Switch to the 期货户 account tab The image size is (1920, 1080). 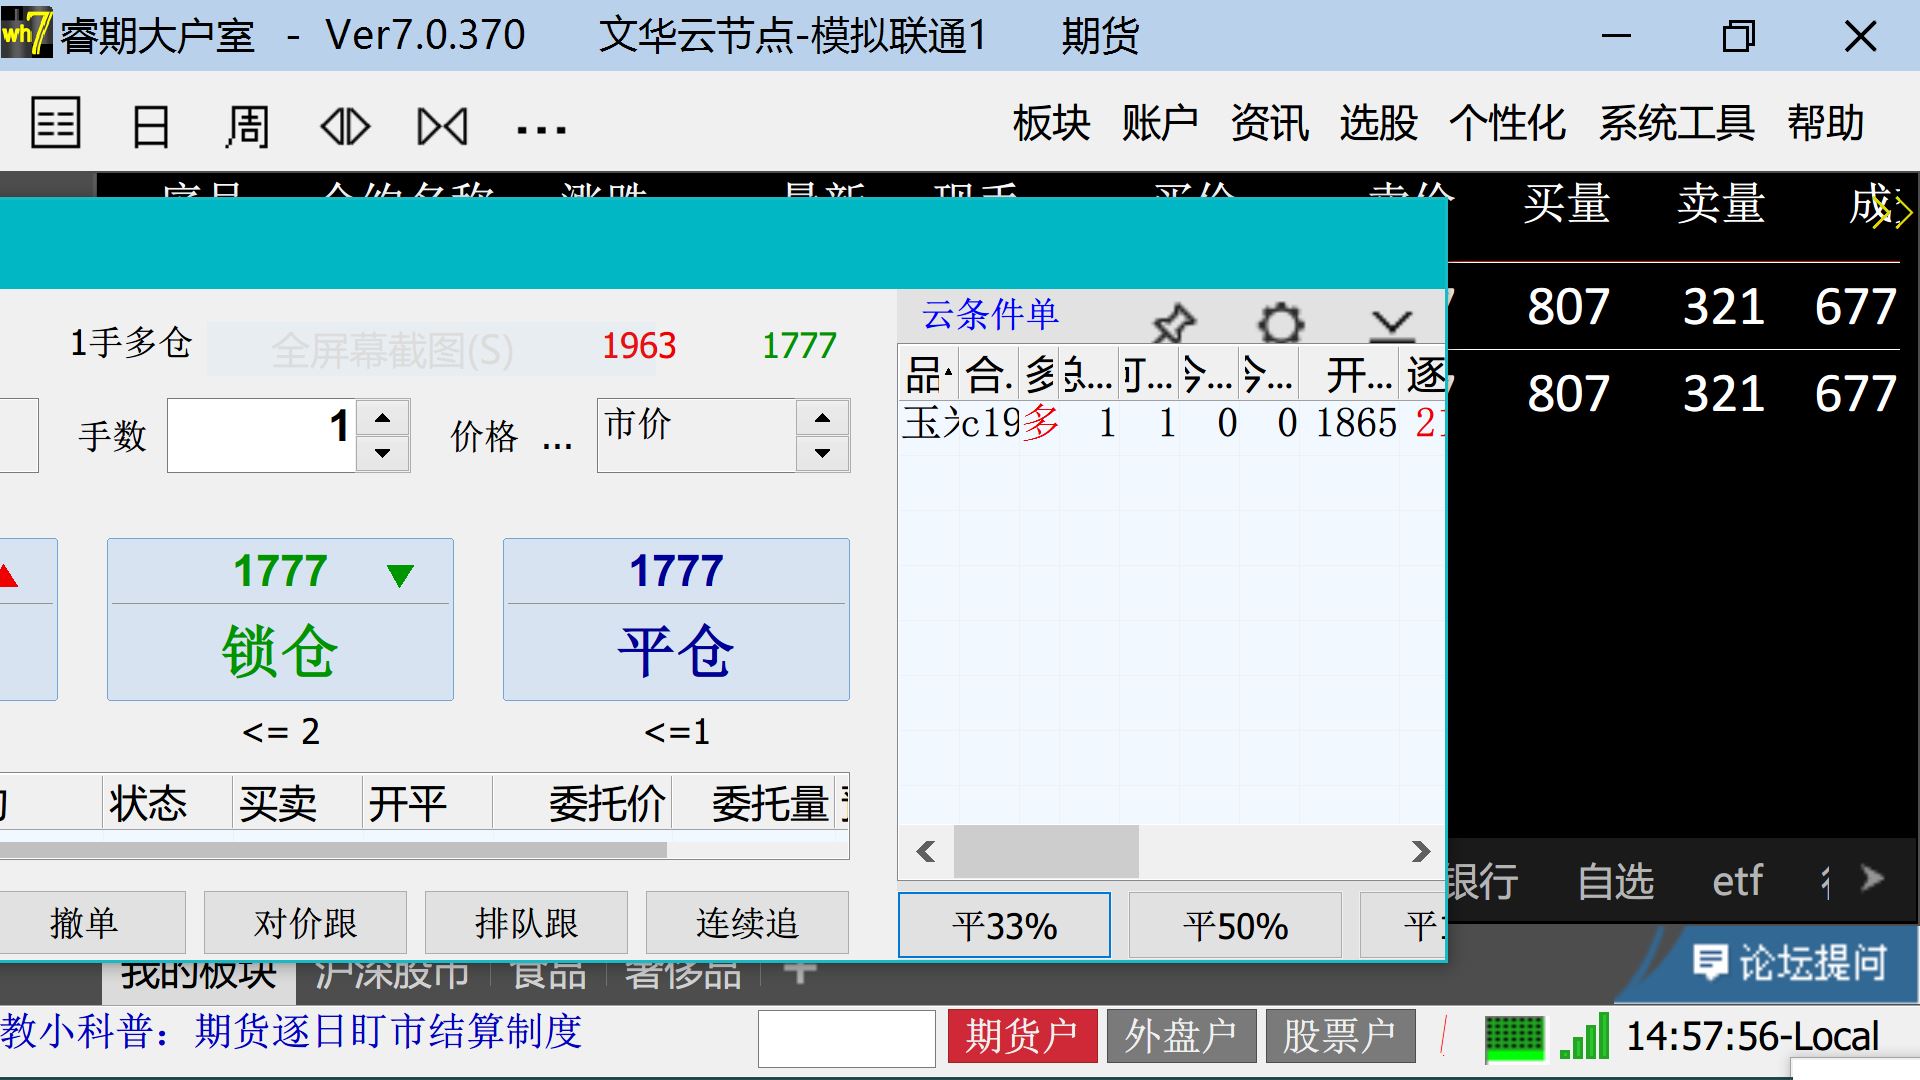pos(1021,1036)
